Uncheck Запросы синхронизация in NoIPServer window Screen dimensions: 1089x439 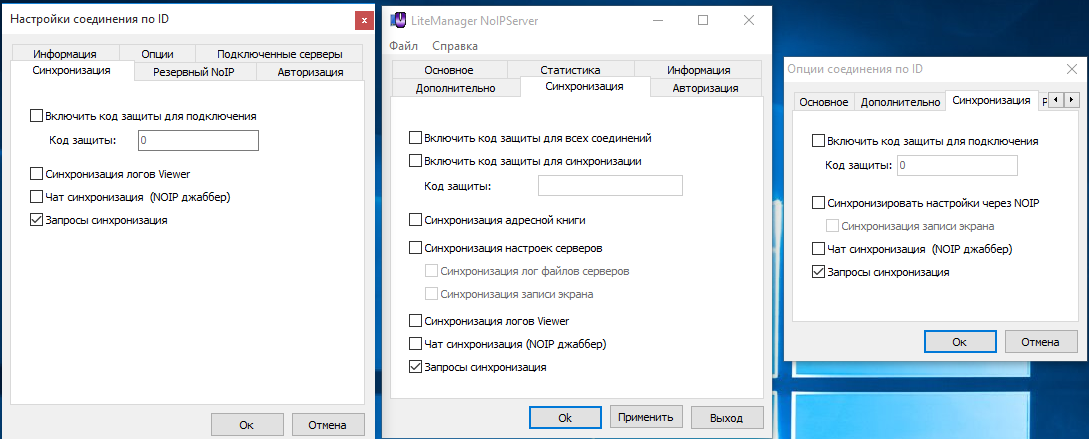coord(415,366)
